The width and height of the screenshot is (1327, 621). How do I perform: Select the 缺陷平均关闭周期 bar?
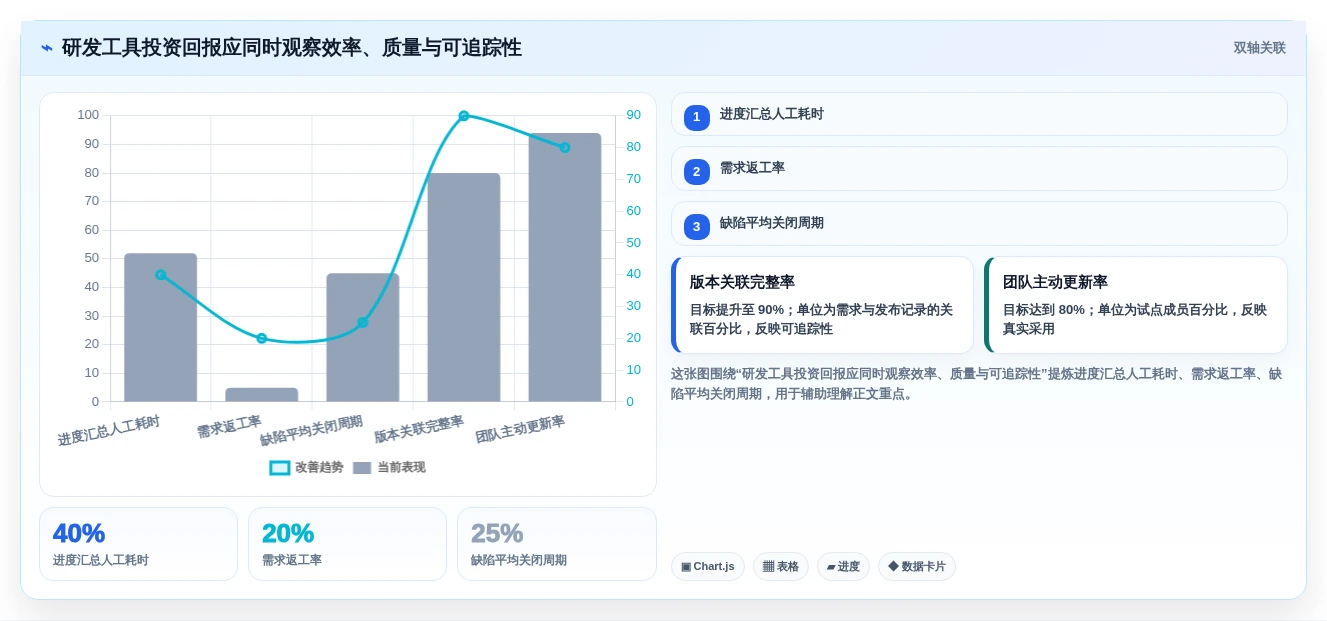point(363,337)
